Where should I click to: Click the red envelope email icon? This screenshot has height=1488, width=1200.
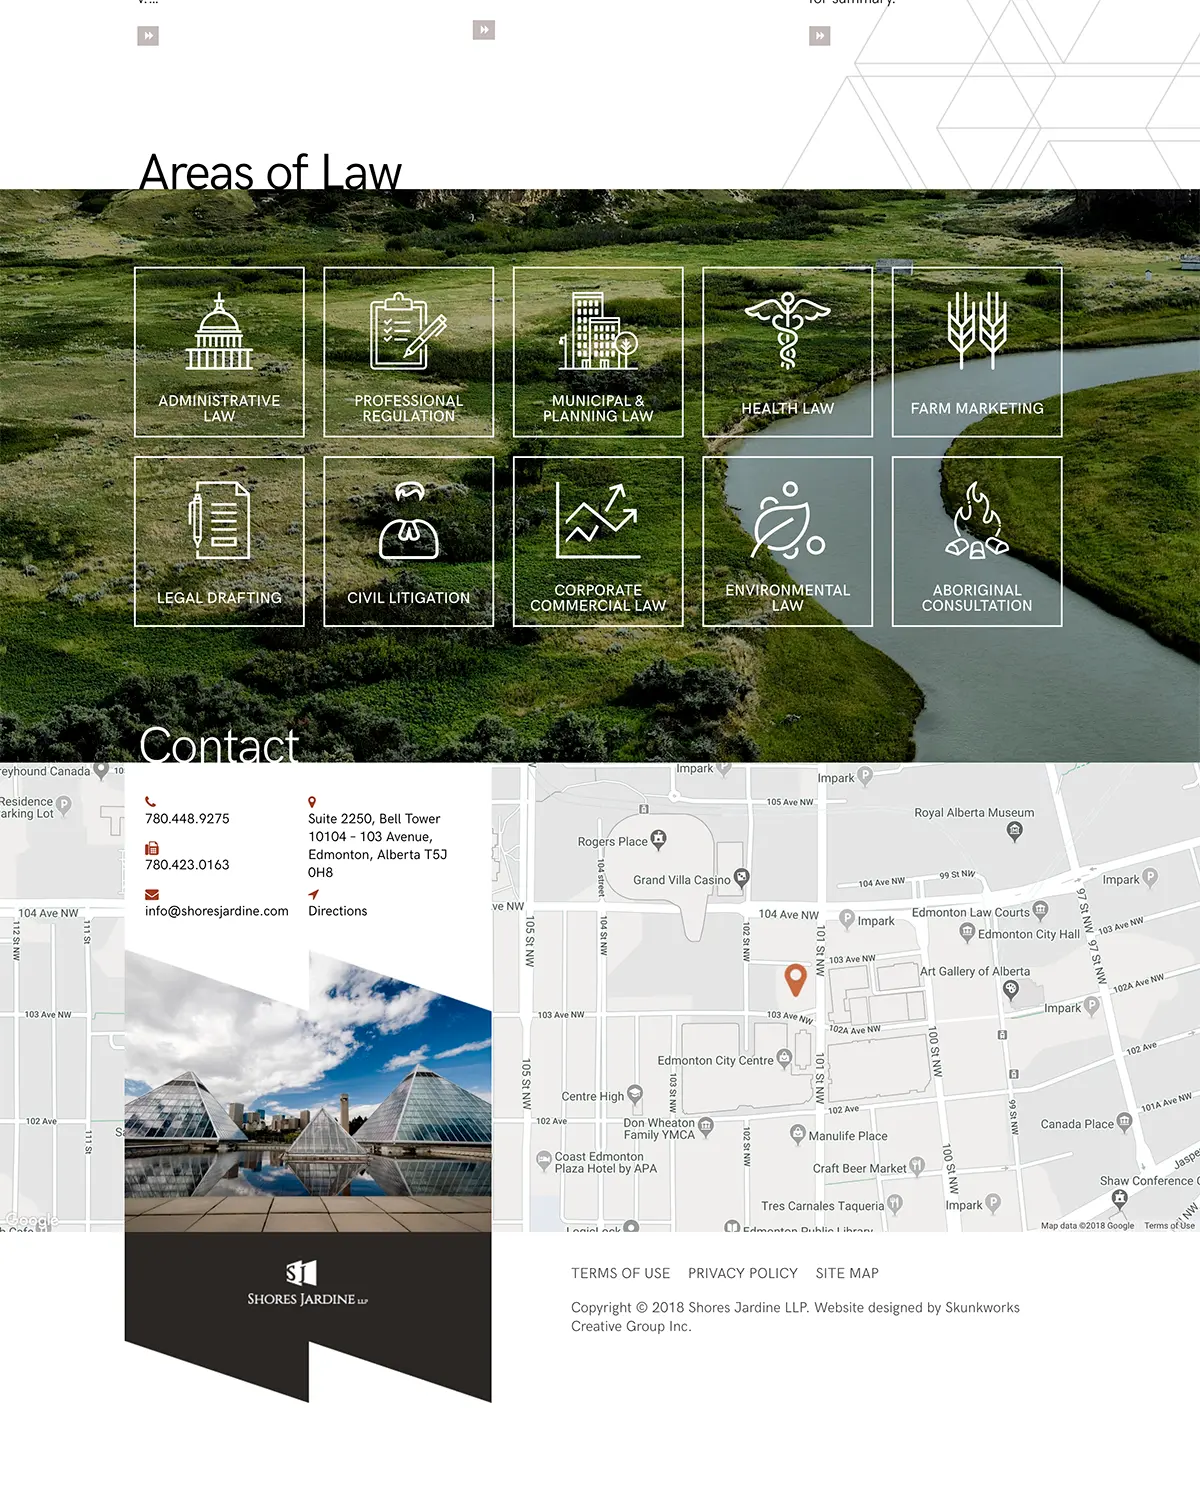pos(151,894)
